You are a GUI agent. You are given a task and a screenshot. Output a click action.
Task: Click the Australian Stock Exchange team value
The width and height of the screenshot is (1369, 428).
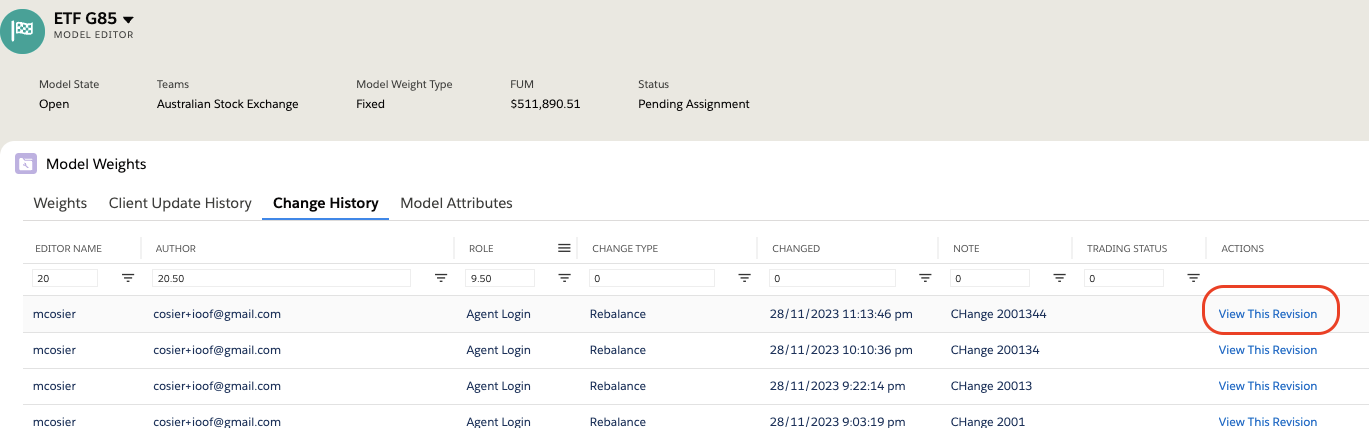[228, 104]
